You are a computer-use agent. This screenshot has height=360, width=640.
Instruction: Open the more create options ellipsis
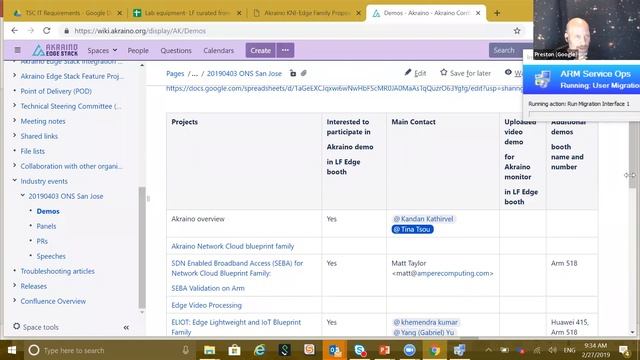[285, 50]
